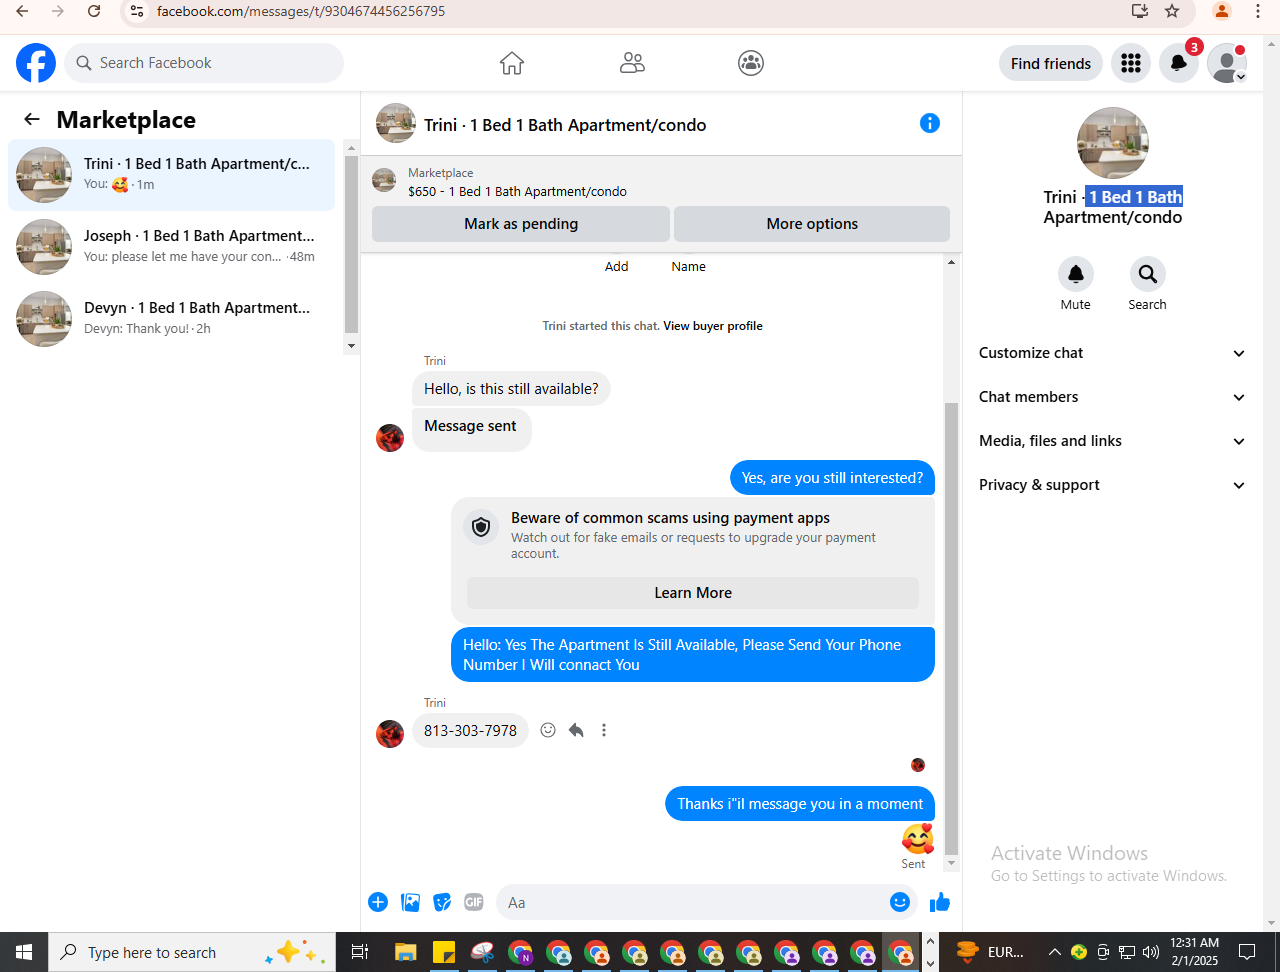This screenshot has width=1280, height=972.
Task: Click the conversation list scrollbar
Action: coord(351,245)
